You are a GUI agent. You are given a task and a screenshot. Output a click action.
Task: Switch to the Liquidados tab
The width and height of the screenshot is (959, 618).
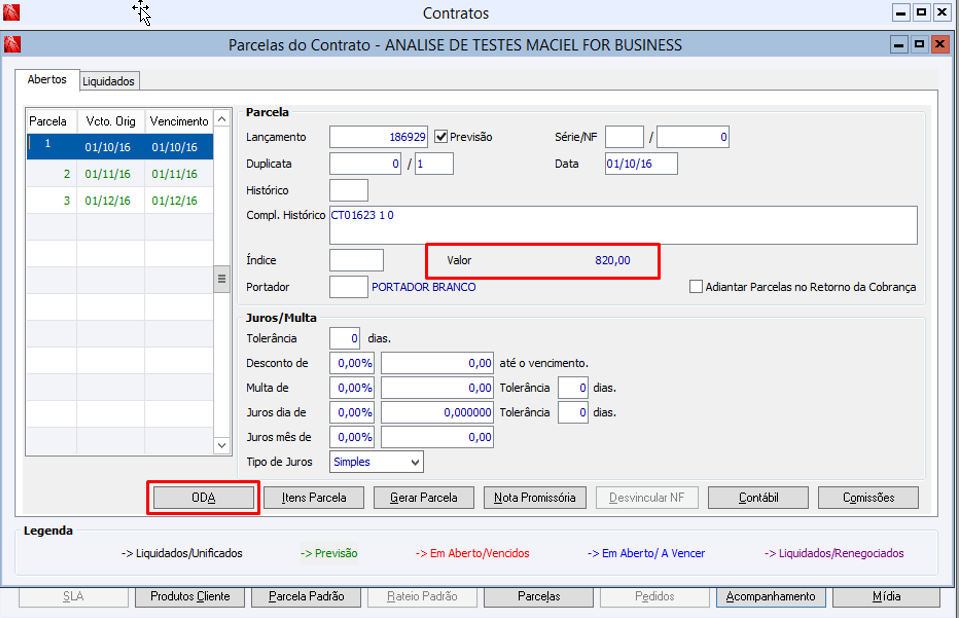coord(109,81)
